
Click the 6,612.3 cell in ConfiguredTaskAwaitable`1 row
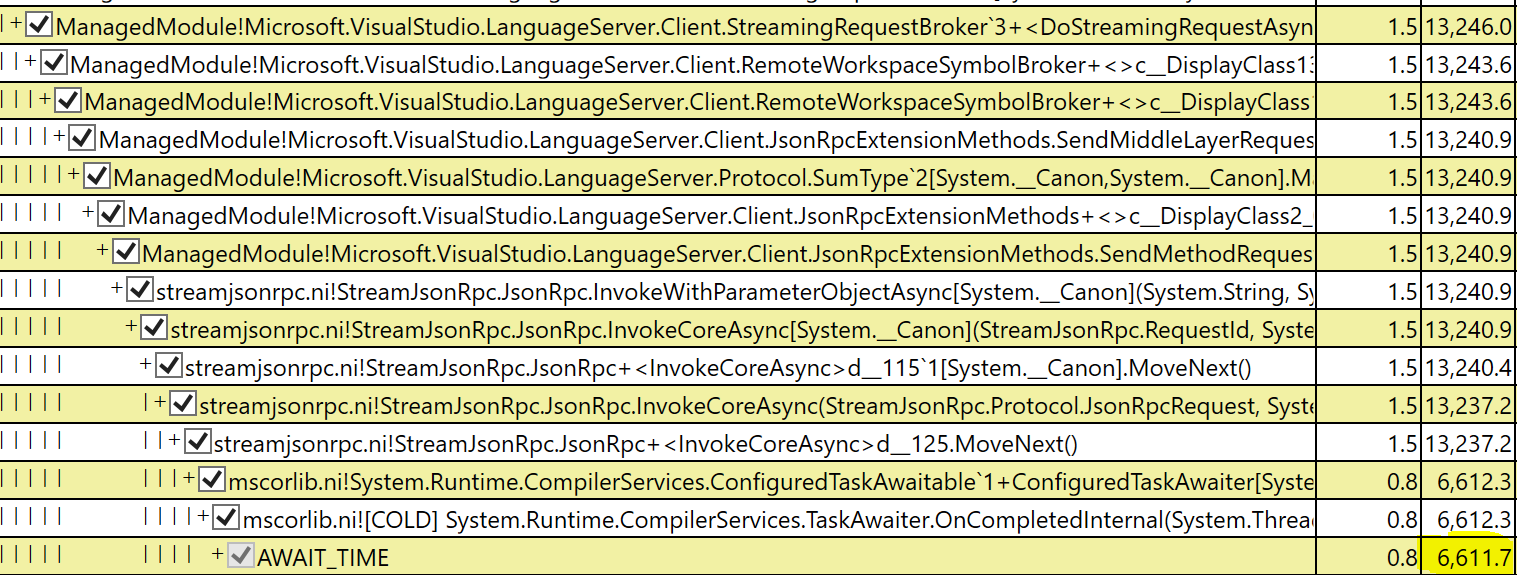click(x=1468, y=482)
